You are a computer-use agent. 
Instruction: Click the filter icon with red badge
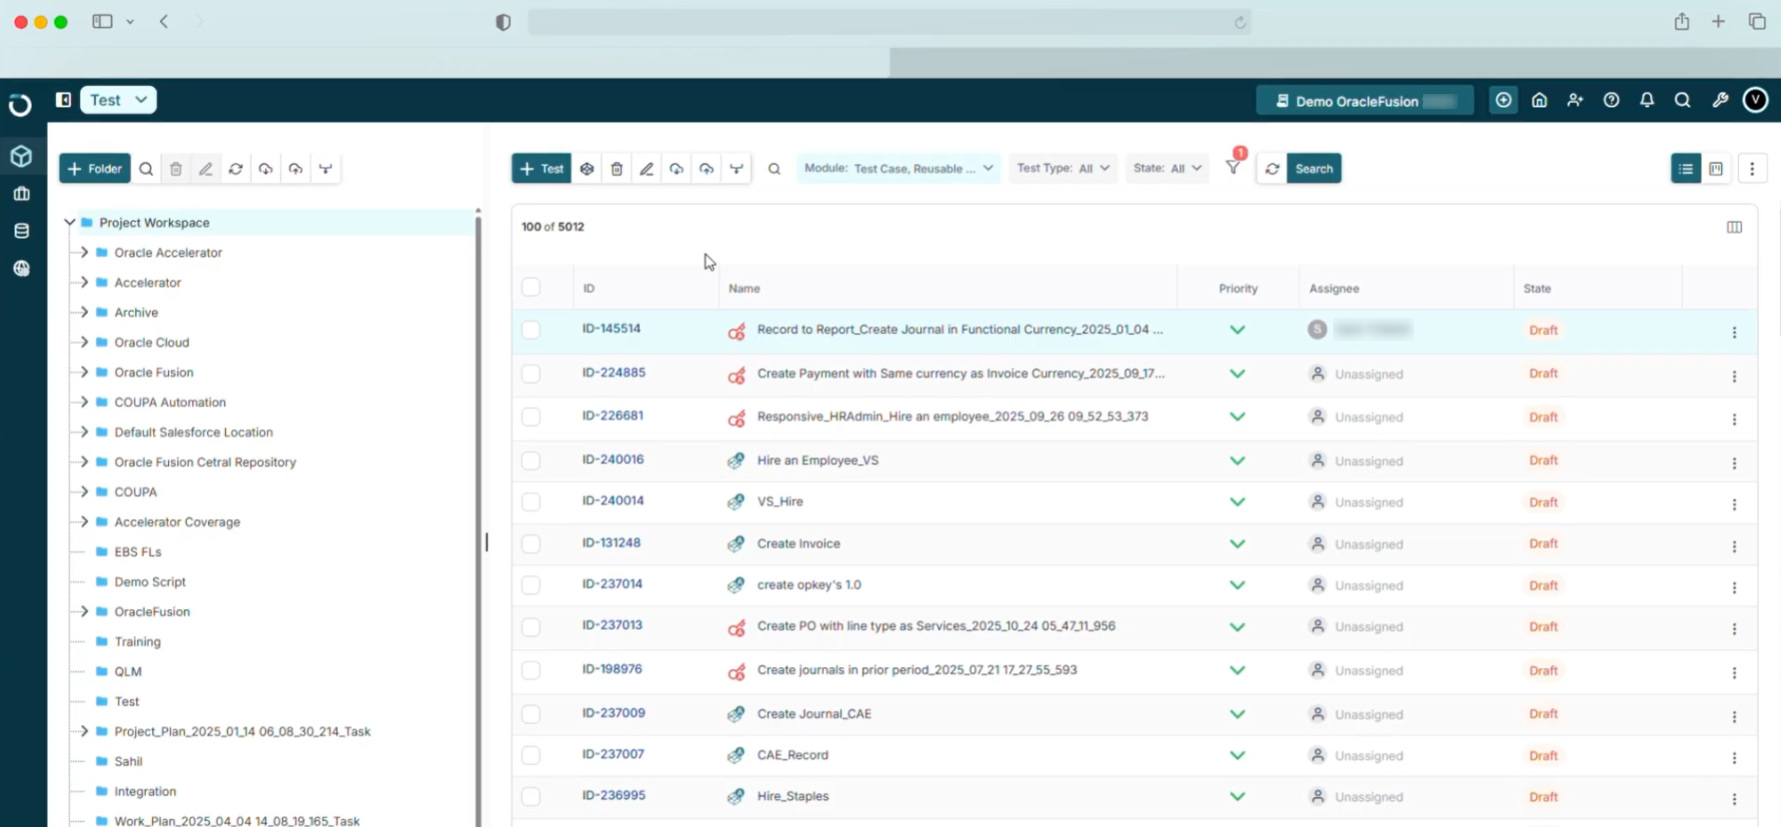point(1233,168)
